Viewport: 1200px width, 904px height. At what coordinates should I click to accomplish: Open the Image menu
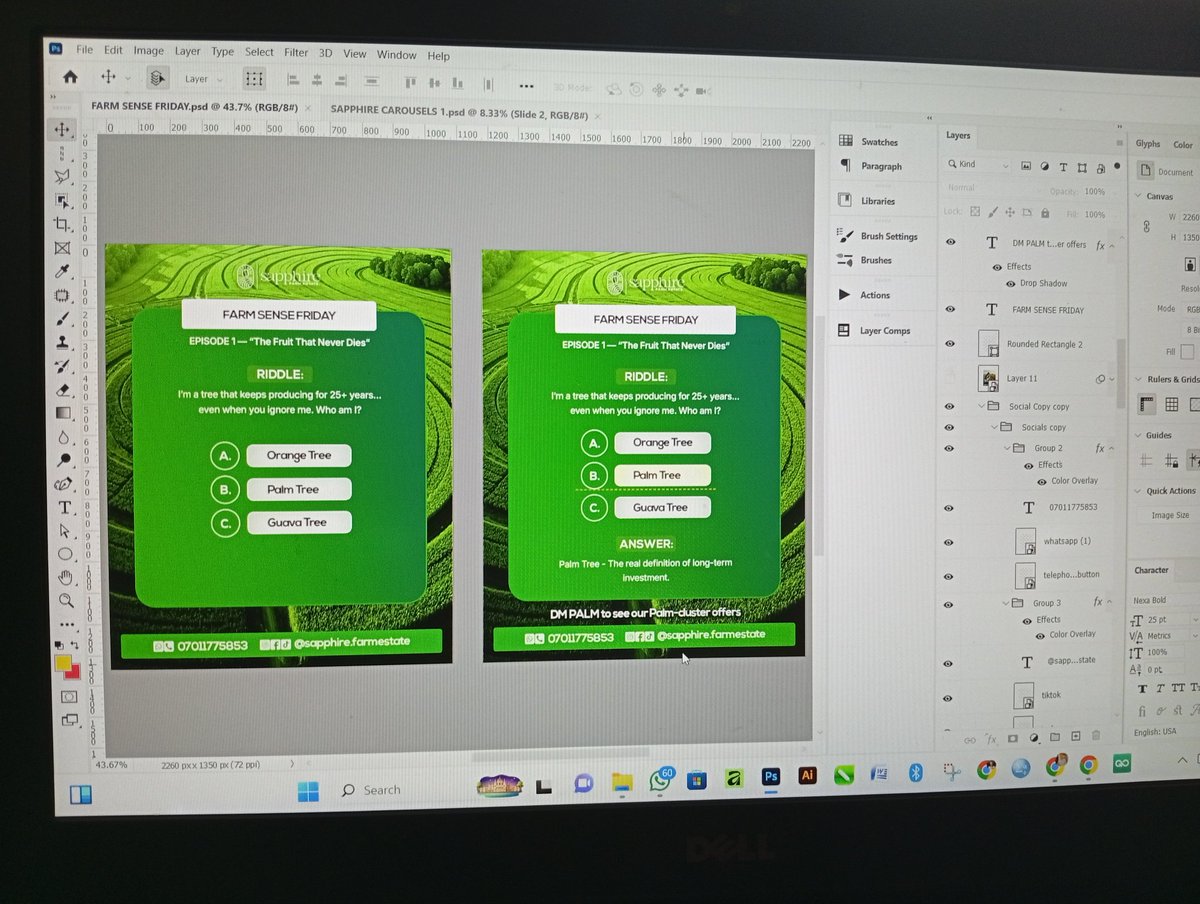tap(148, 51)
